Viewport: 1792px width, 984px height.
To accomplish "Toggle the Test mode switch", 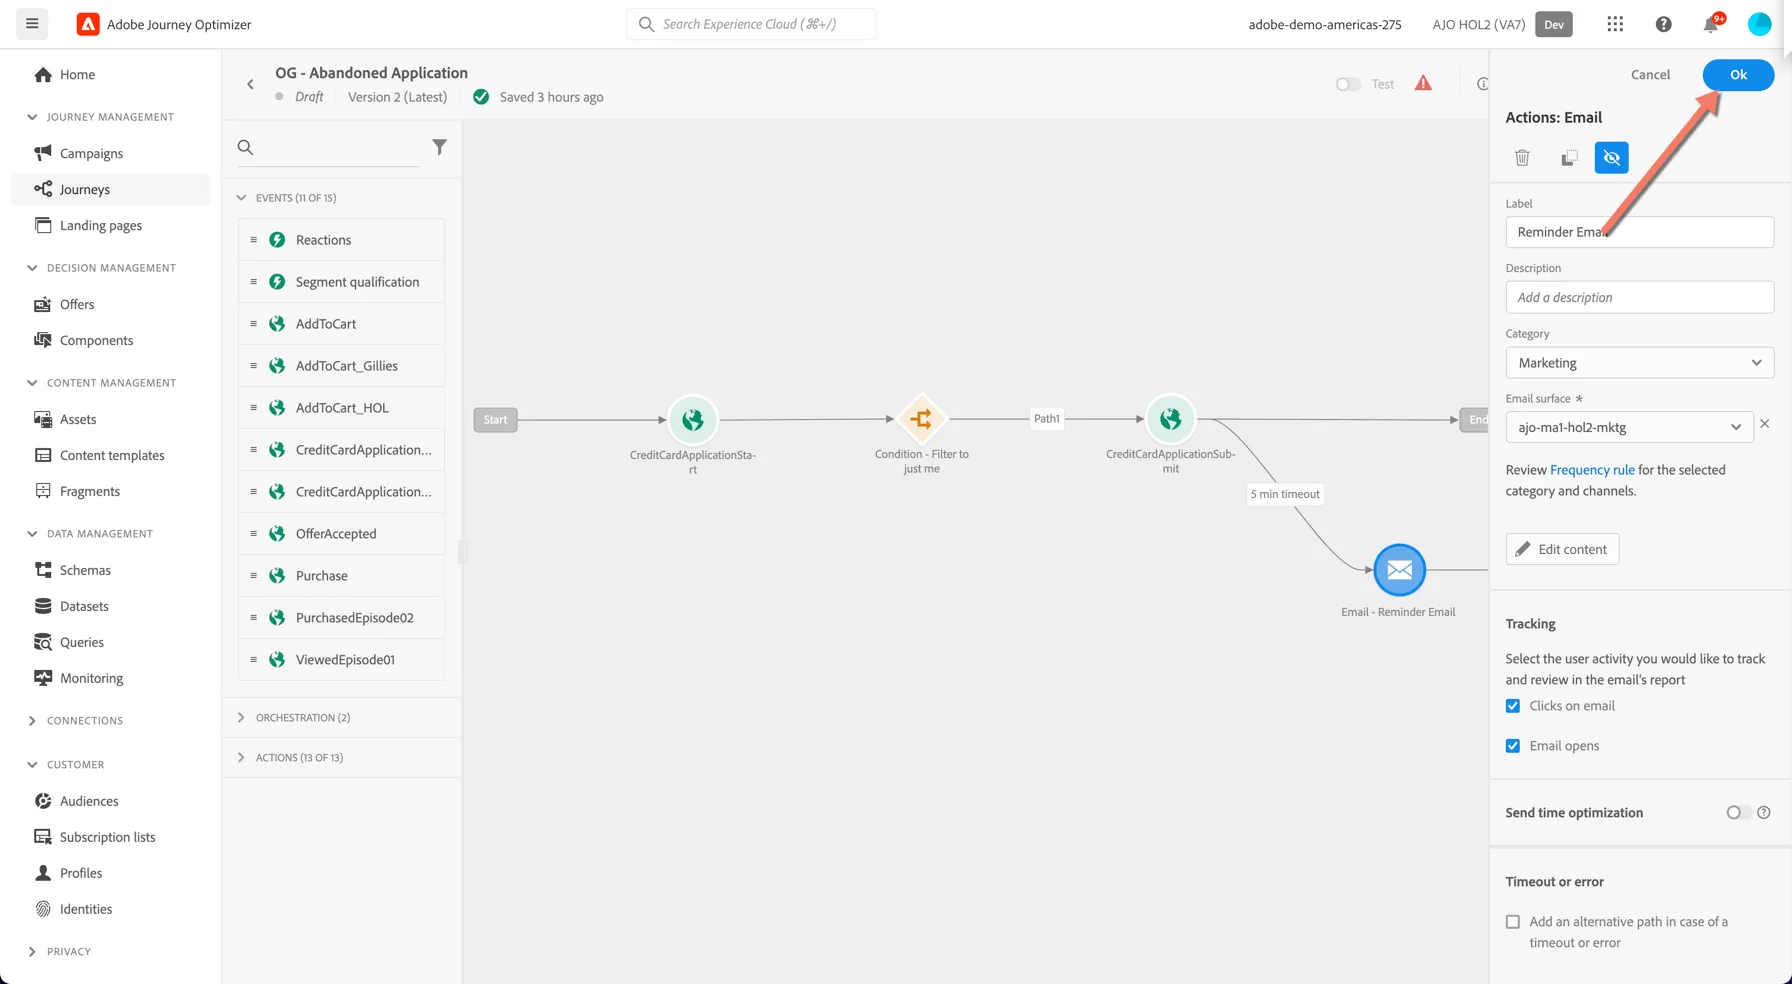I will (x=1348, y=84).
